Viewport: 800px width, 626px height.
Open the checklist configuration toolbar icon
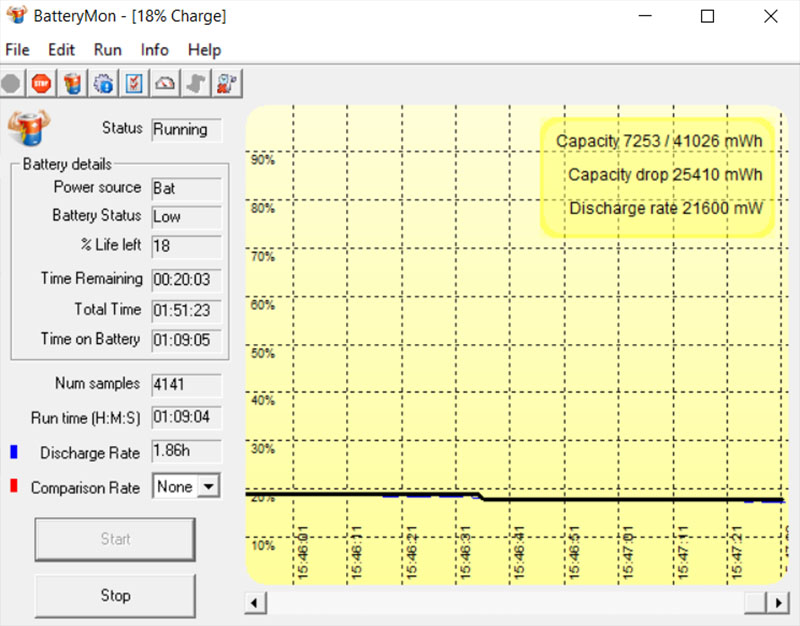click(134, 83)
